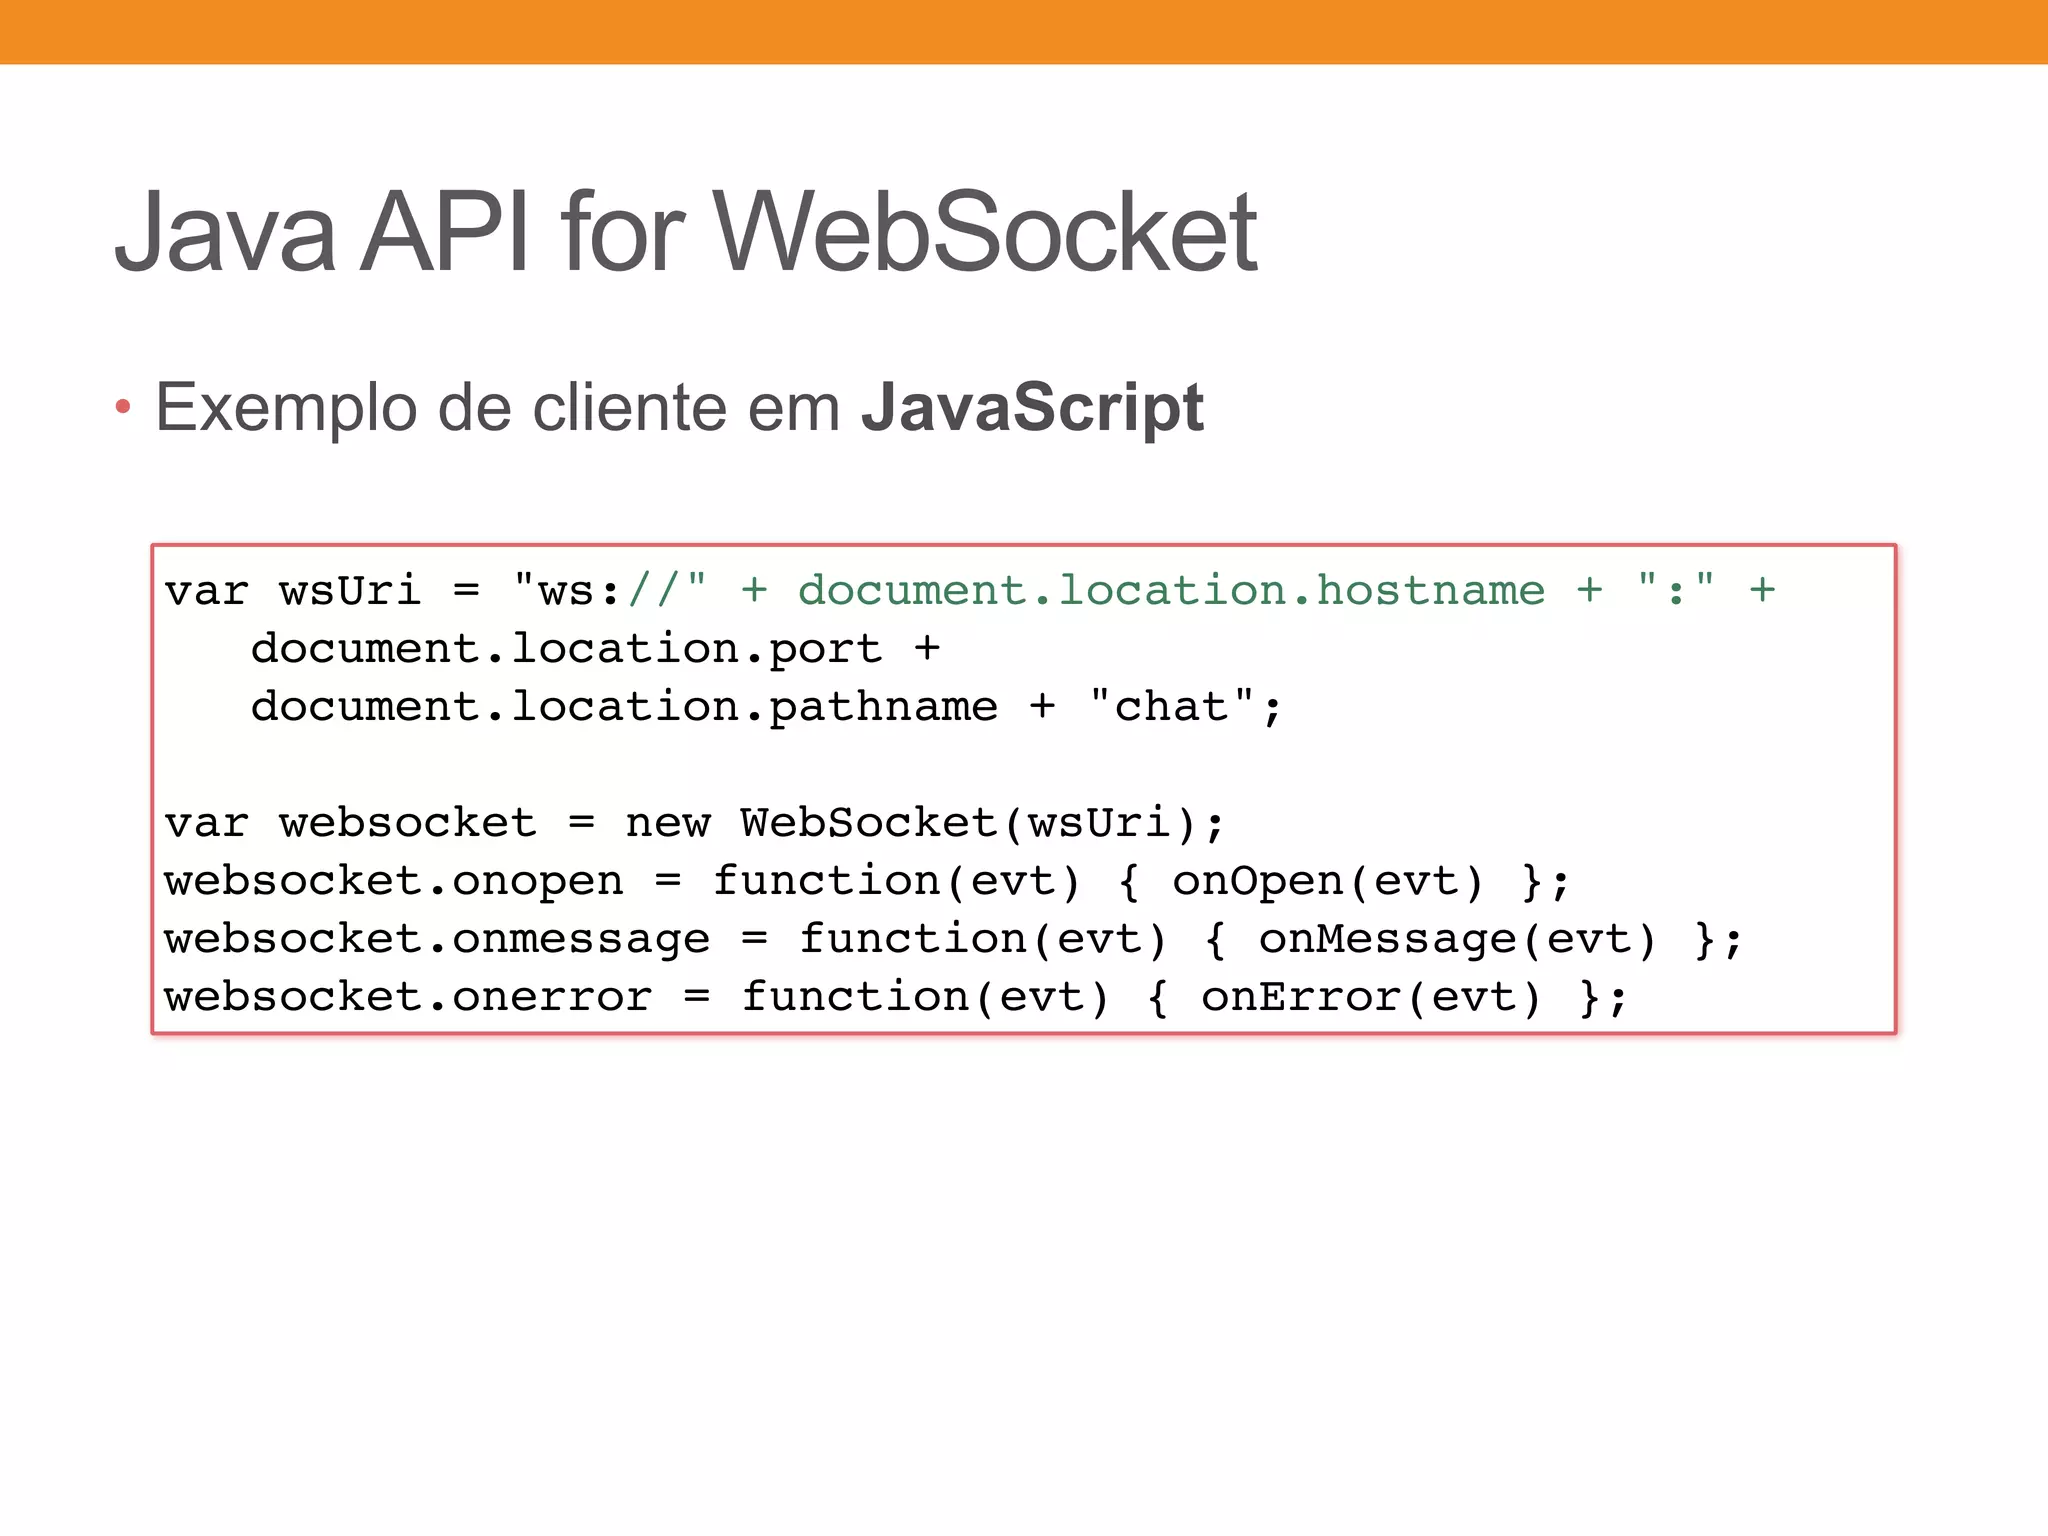Click the code line starting "var wsUri ="
Screen dimensions: 2048x1536
(970, 590)
